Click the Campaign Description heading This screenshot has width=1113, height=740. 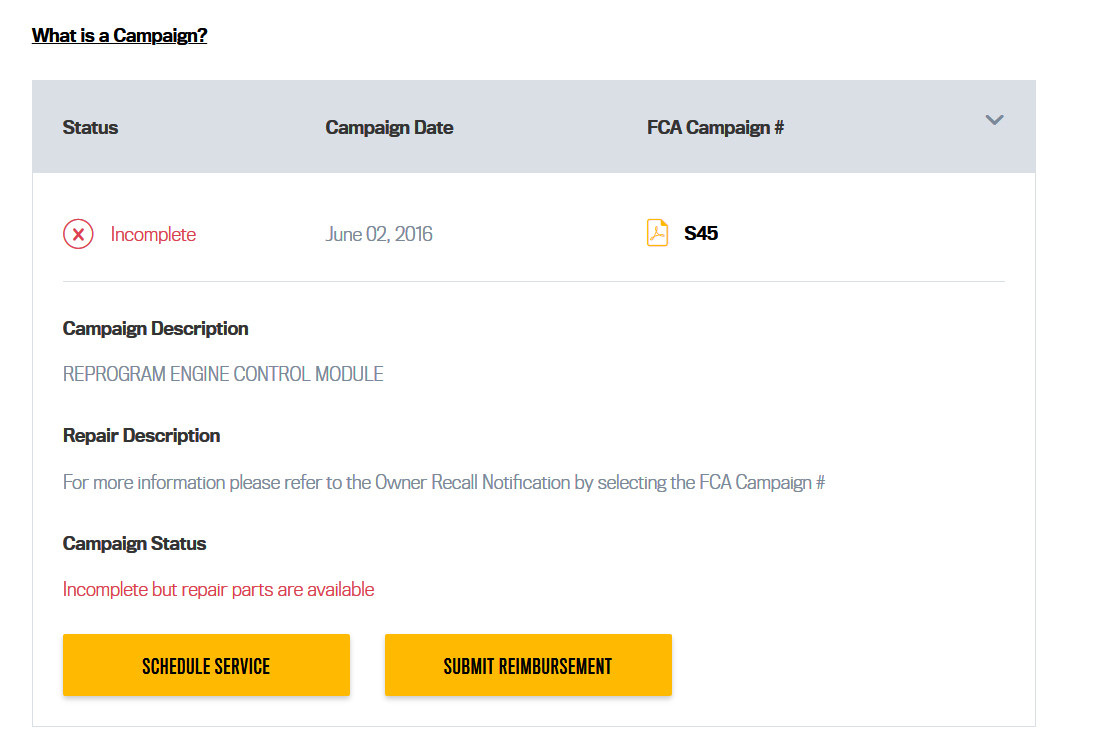click(x=155, y=329)
